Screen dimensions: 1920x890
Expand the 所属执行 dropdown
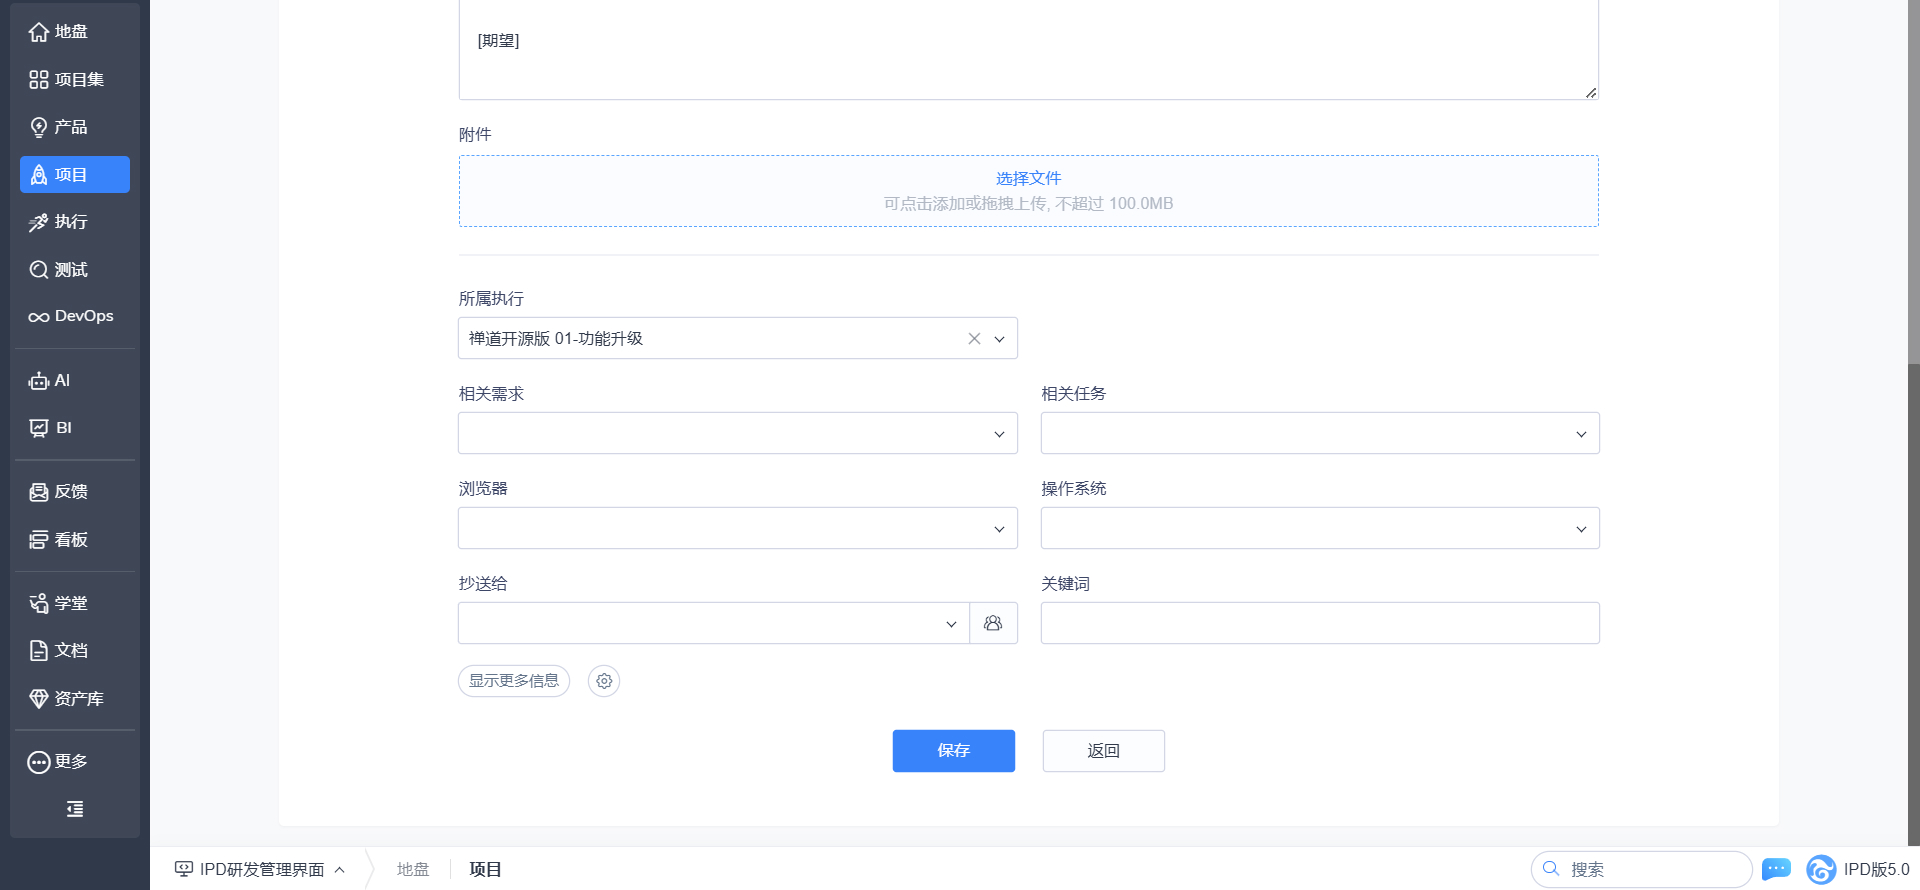[999, 339]
